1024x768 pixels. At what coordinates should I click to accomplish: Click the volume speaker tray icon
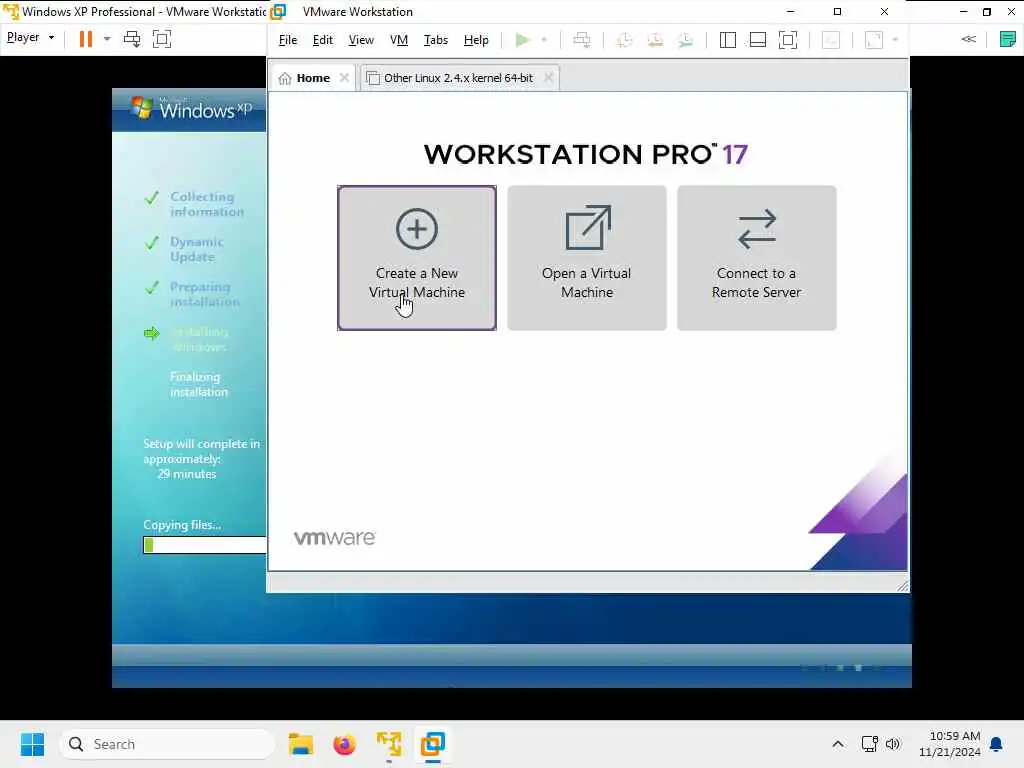click(x=893, y=744)
